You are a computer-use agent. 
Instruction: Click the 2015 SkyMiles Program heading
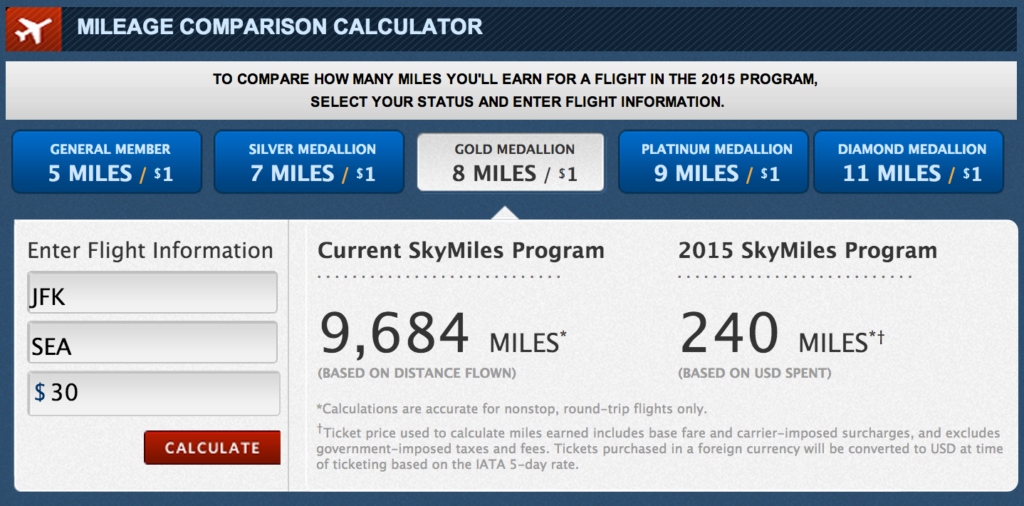[808, 251]
